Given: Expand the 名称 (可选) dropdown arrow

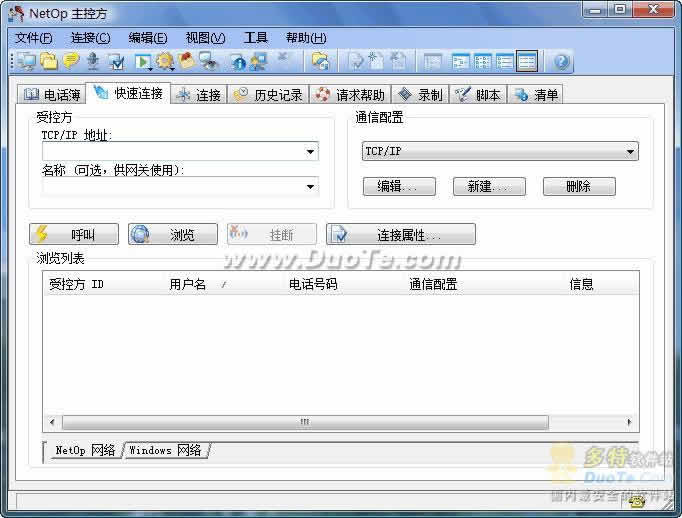Looking at the screenshot, I should coord(310,187).
